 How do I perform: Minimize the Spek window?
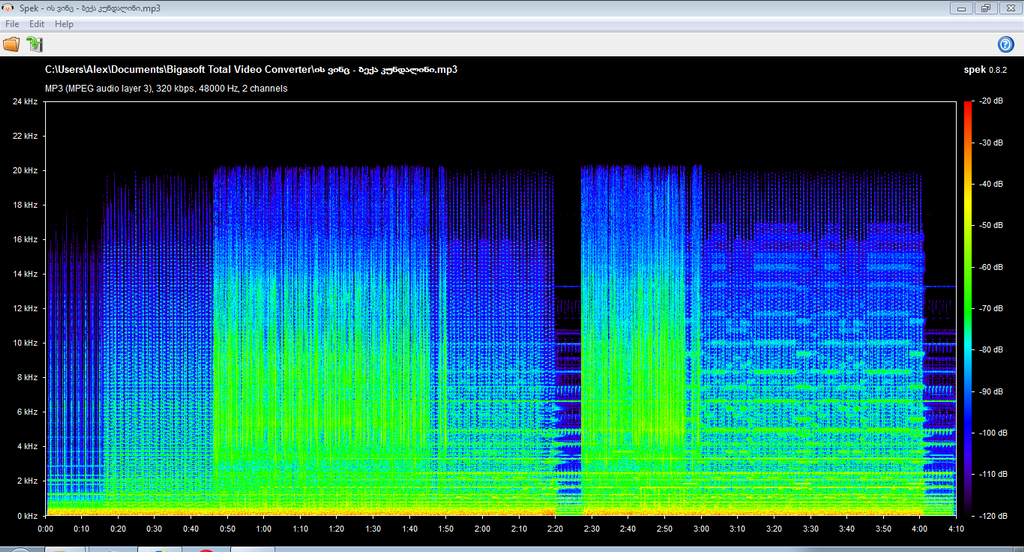(x=961, y=8)
